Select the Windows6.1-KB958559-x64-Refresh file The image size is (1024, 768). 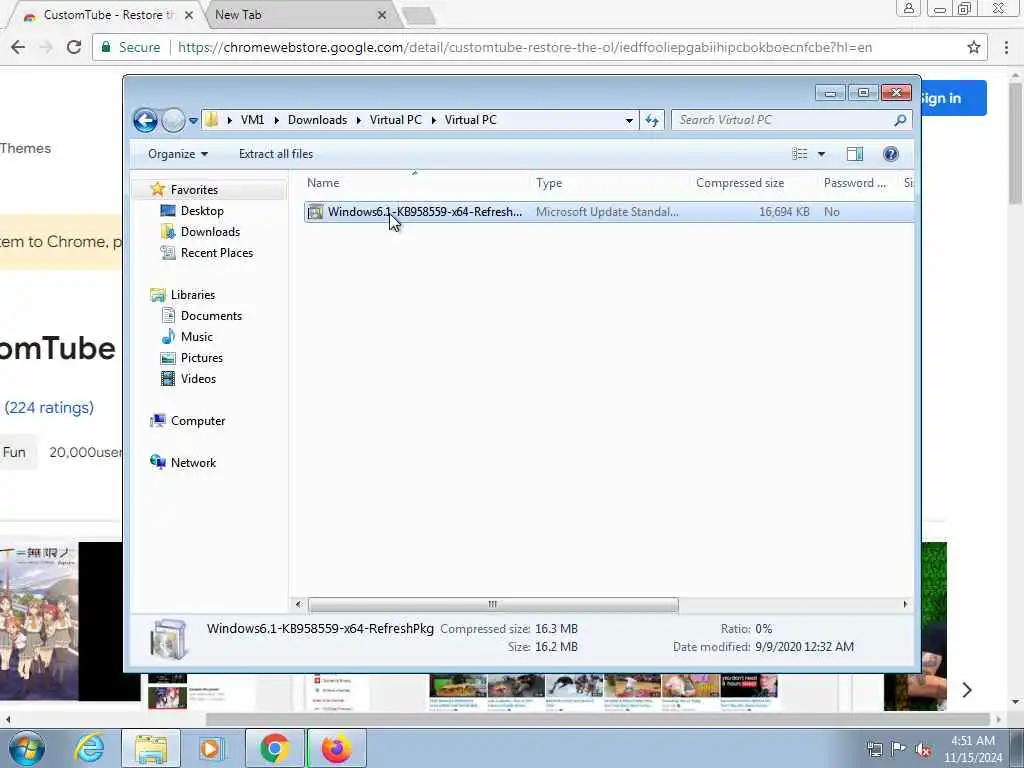[424, 212]
